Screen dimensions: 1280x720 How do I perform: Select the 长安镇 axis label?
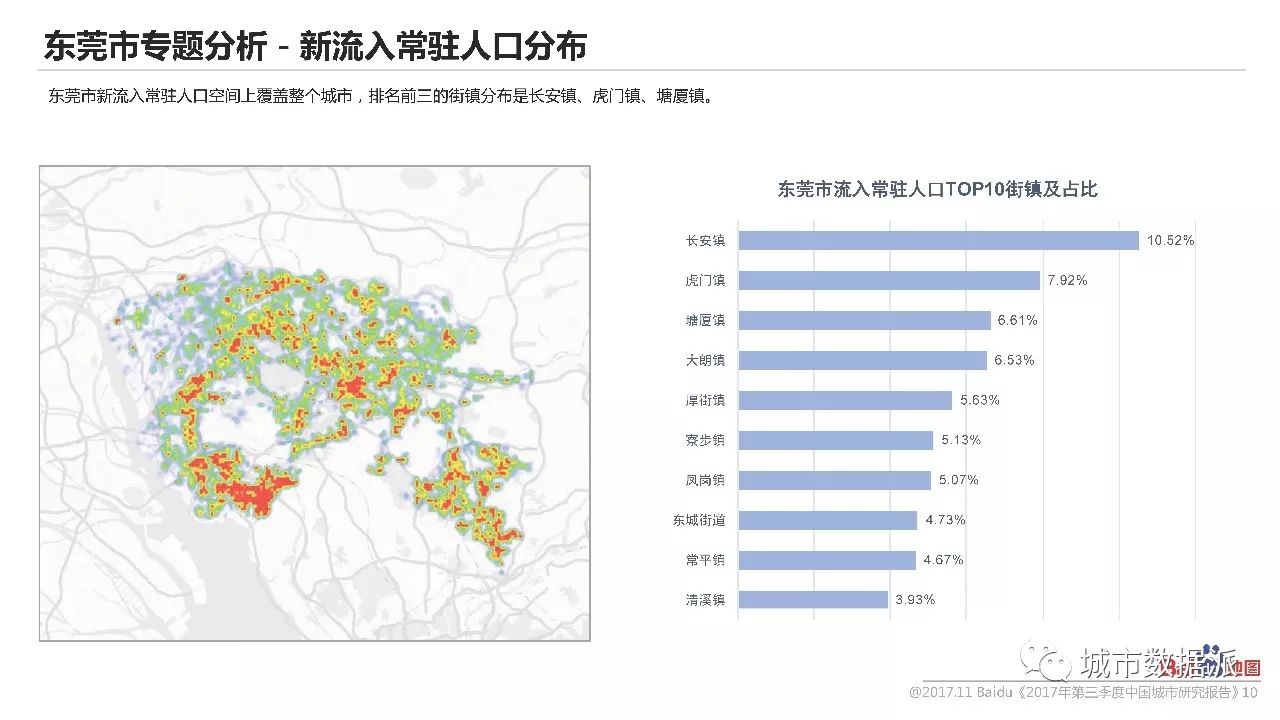click(x=705, y=240)
